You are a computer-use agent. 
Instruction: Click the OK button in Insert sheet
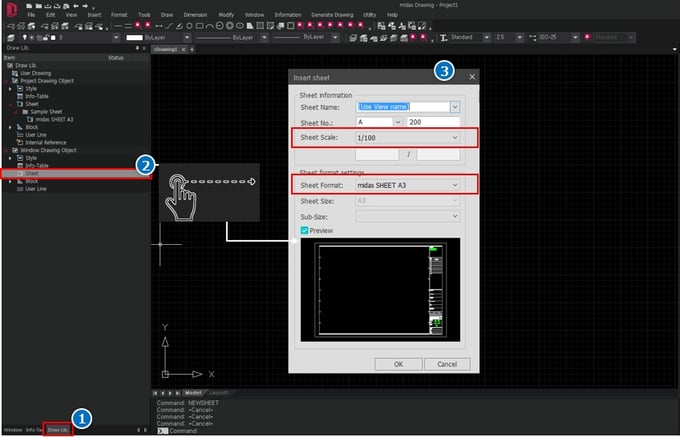(398, 364)
